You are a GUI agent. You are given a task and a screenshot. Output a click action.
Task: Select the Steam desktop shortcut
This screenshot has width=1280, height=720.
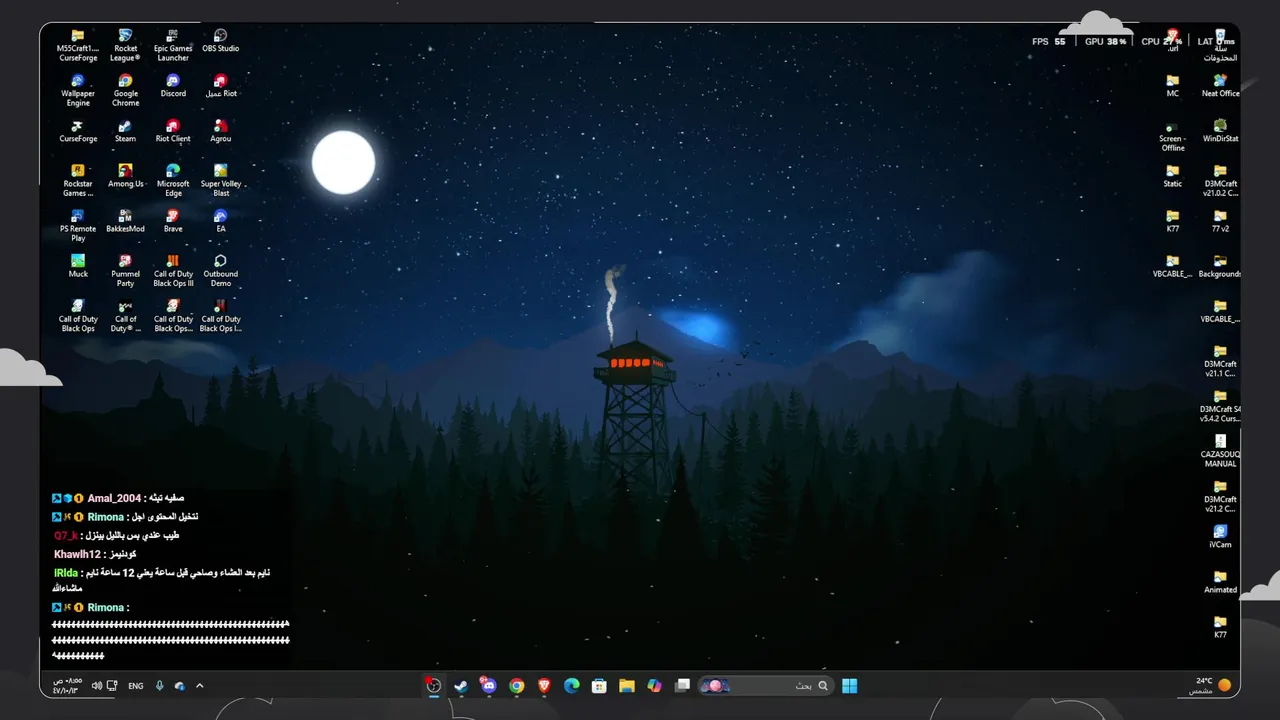125,131
